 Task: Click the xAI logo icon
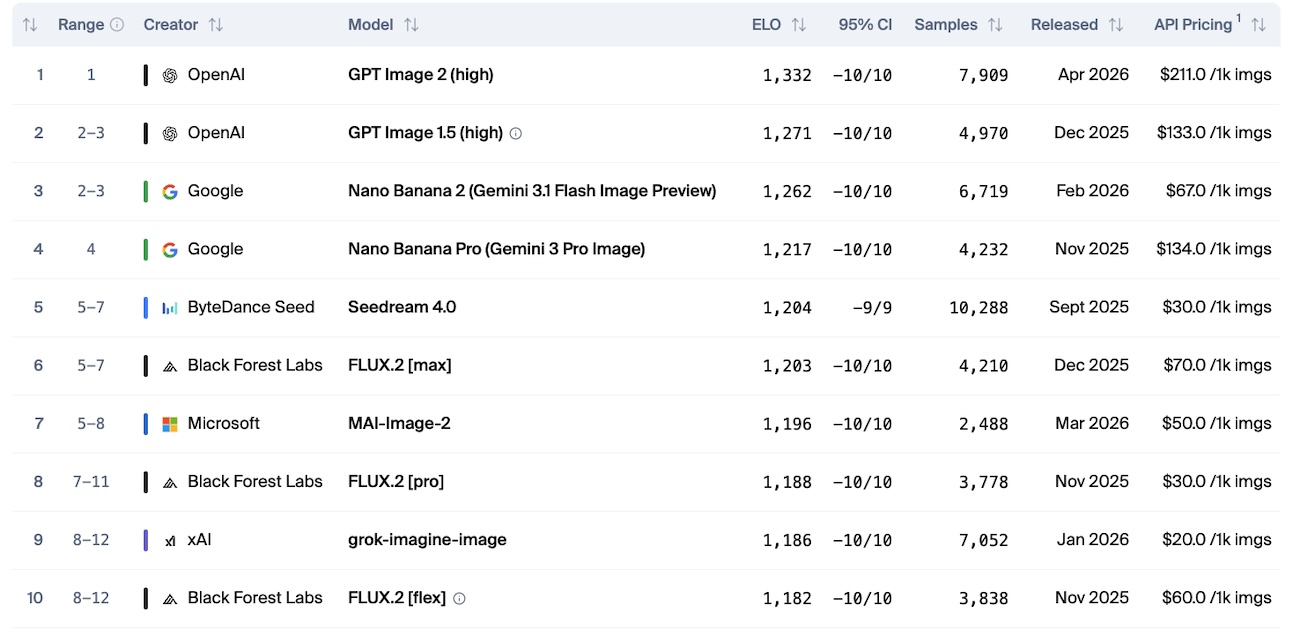[x=170, y=540]
